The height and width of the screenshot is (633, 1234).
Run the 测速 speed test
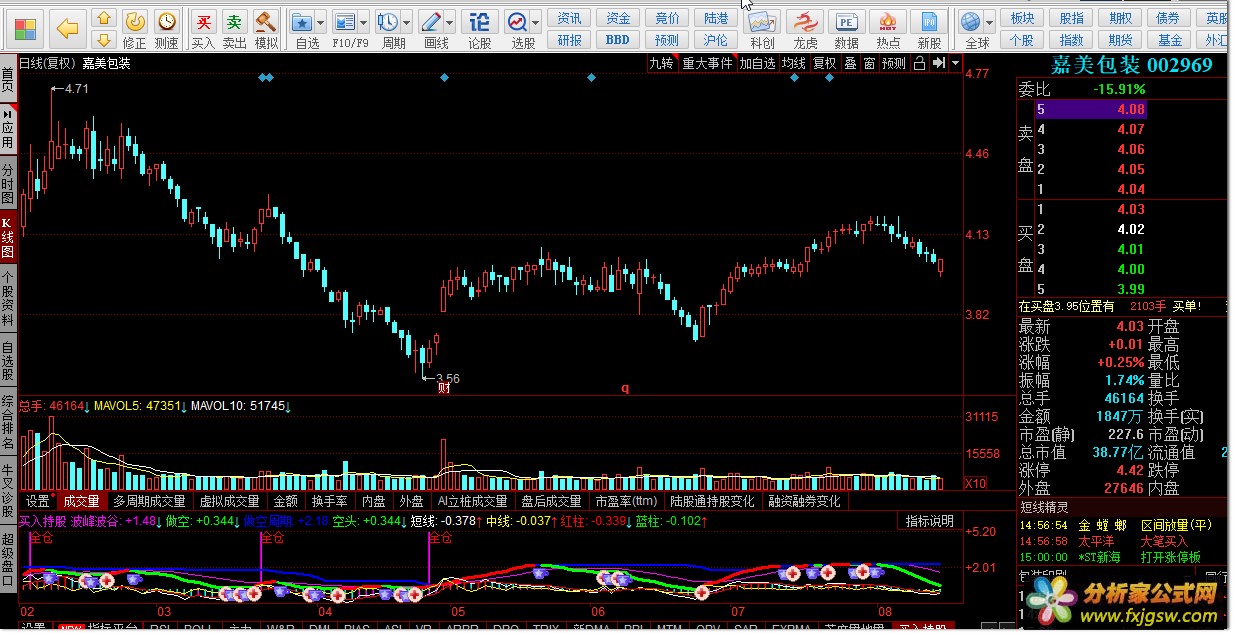[x=166, y=30]
